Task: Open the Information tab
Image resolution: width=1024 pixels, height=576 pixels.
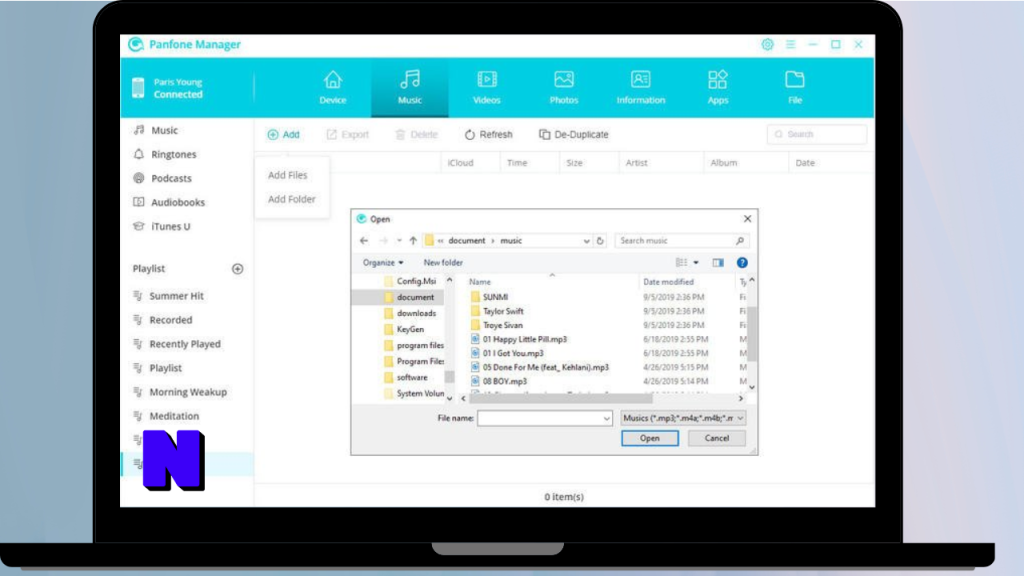Action: click(x=641, y=88)
